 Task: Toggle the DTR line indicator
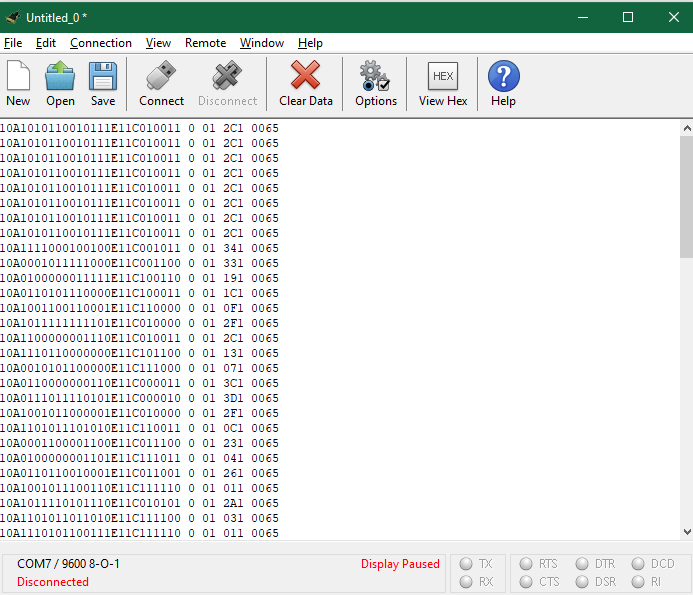[x=582, y=564]
